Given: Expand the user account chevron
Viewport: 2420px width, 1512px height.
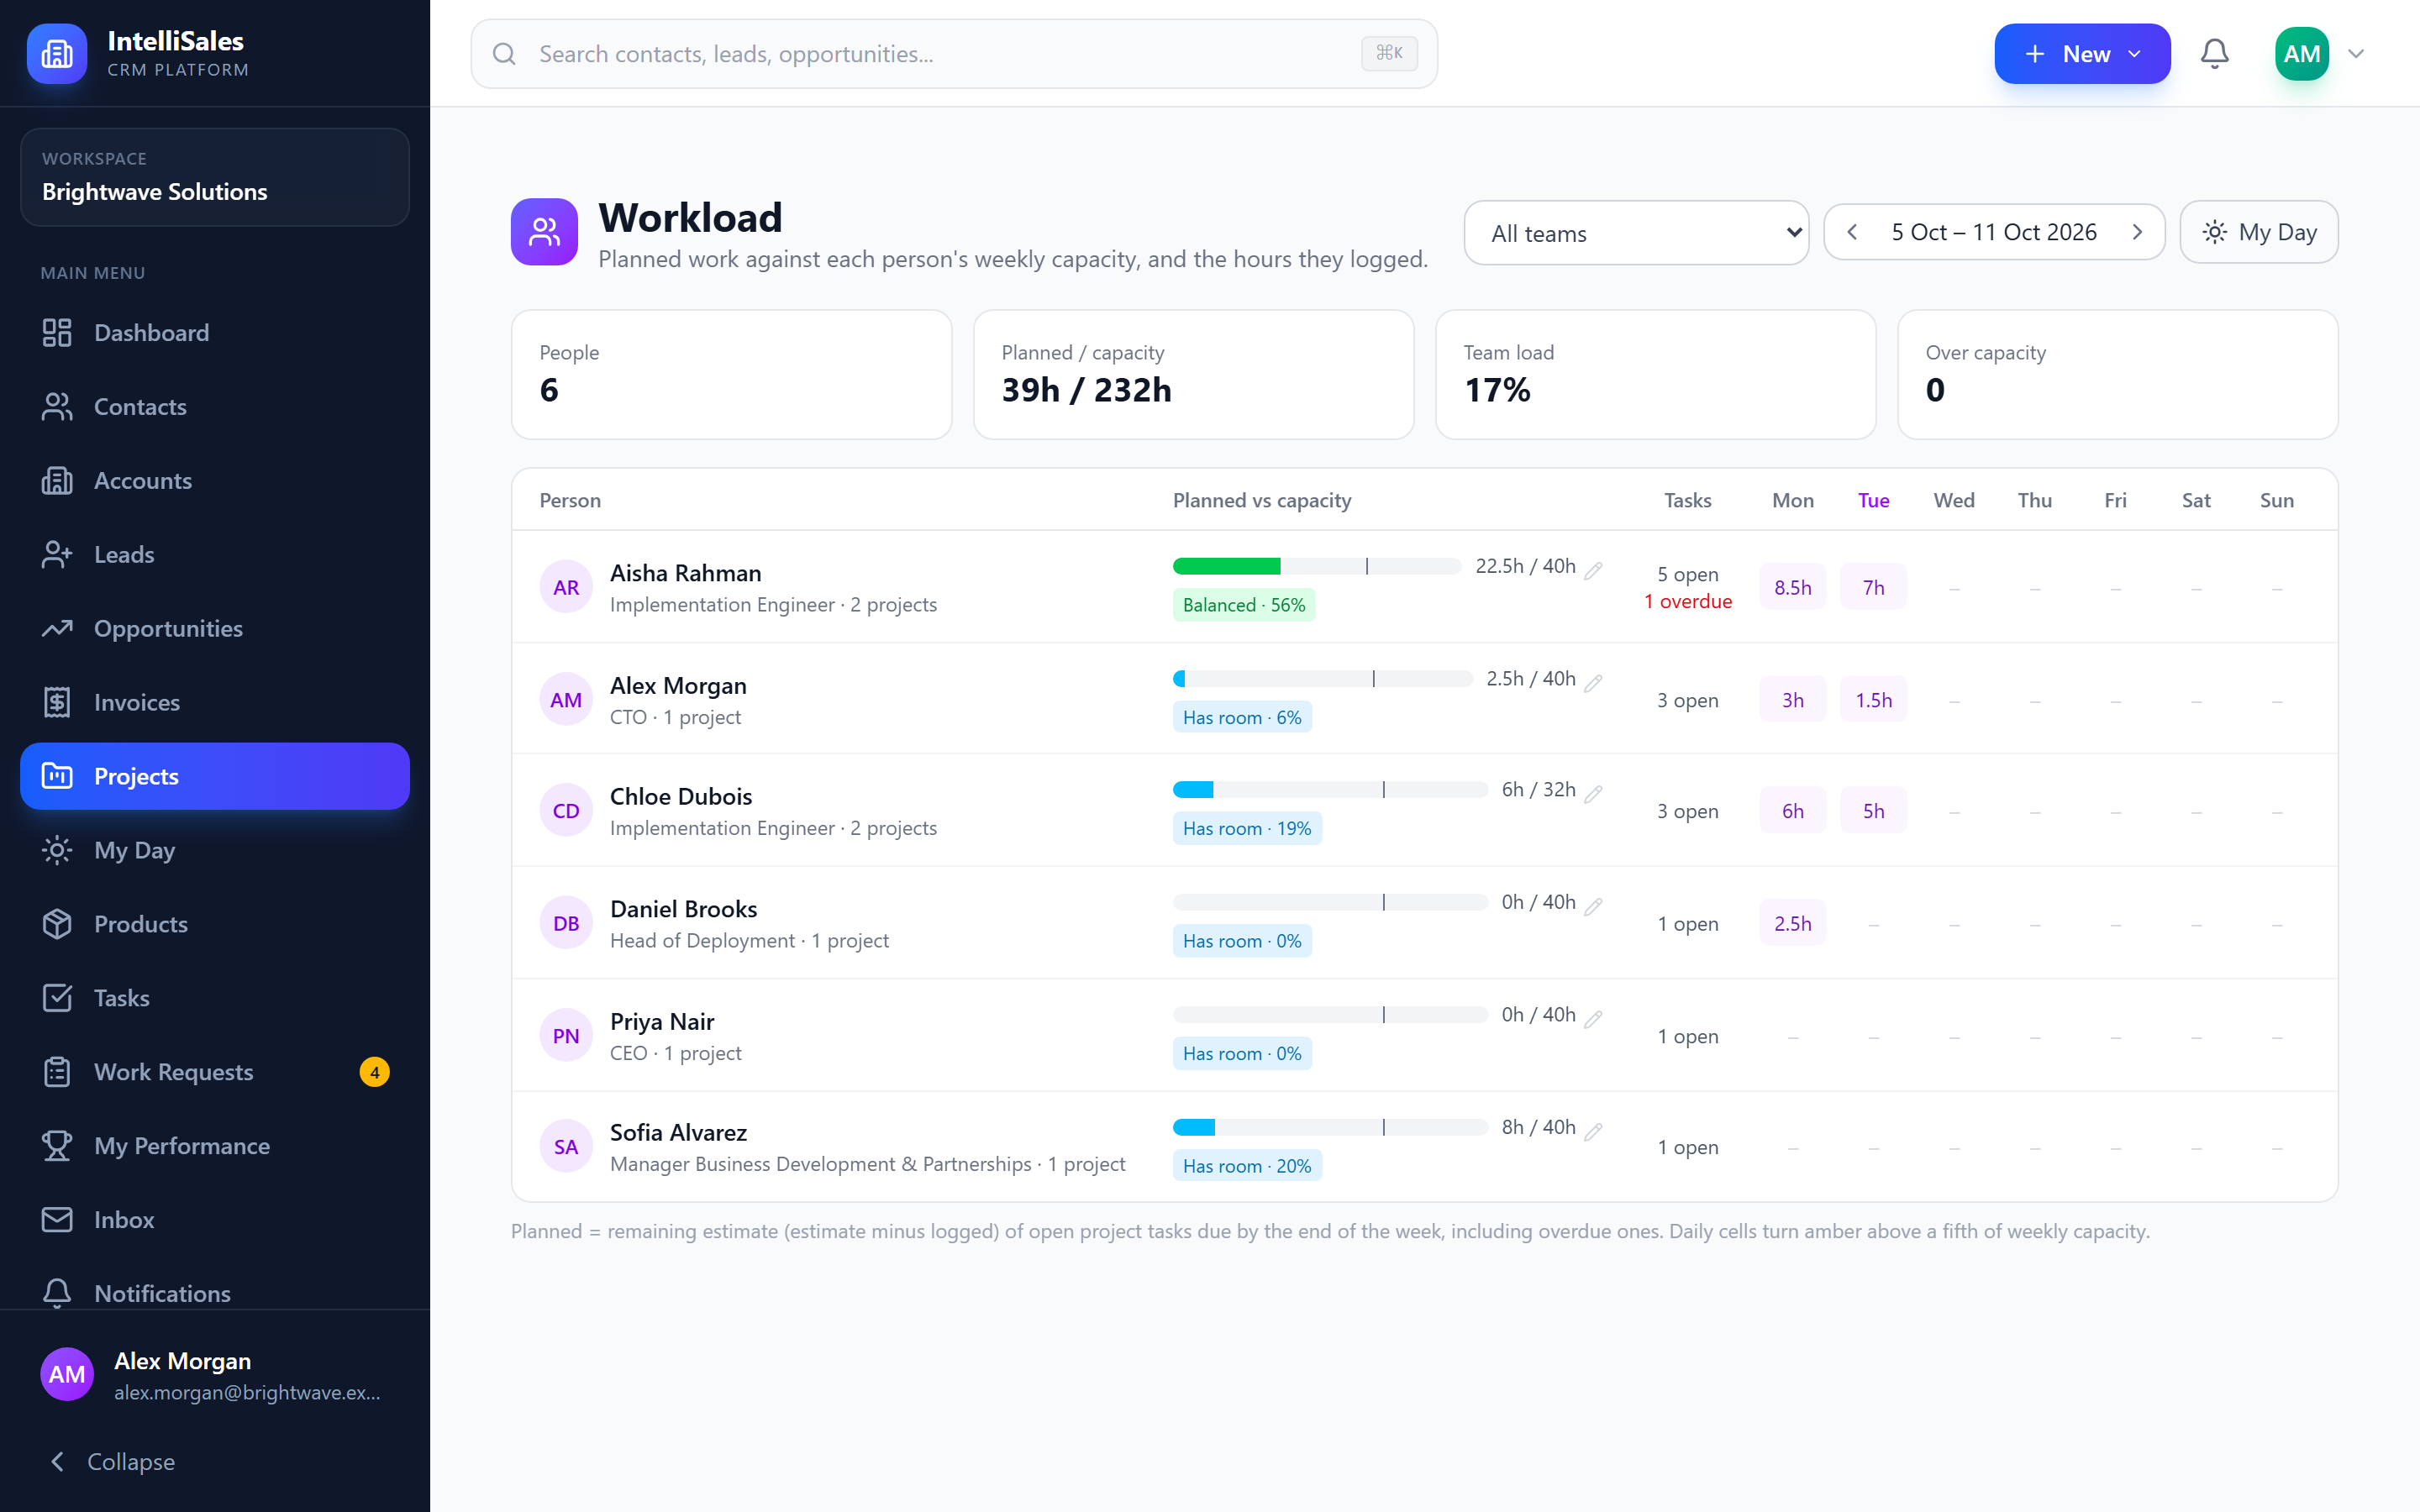Looking at the screenshot, I should (2356, 54).
